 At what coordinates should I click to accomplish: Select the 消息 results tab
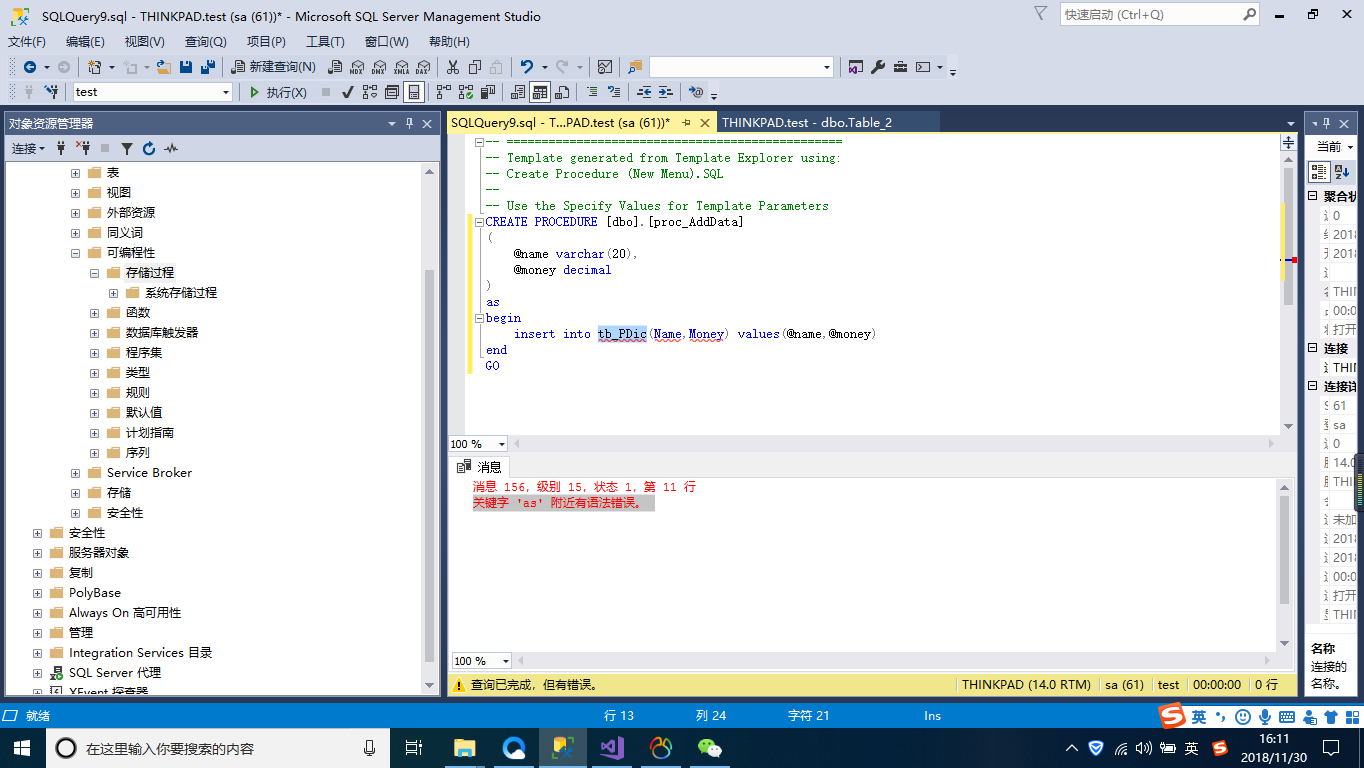479,467
